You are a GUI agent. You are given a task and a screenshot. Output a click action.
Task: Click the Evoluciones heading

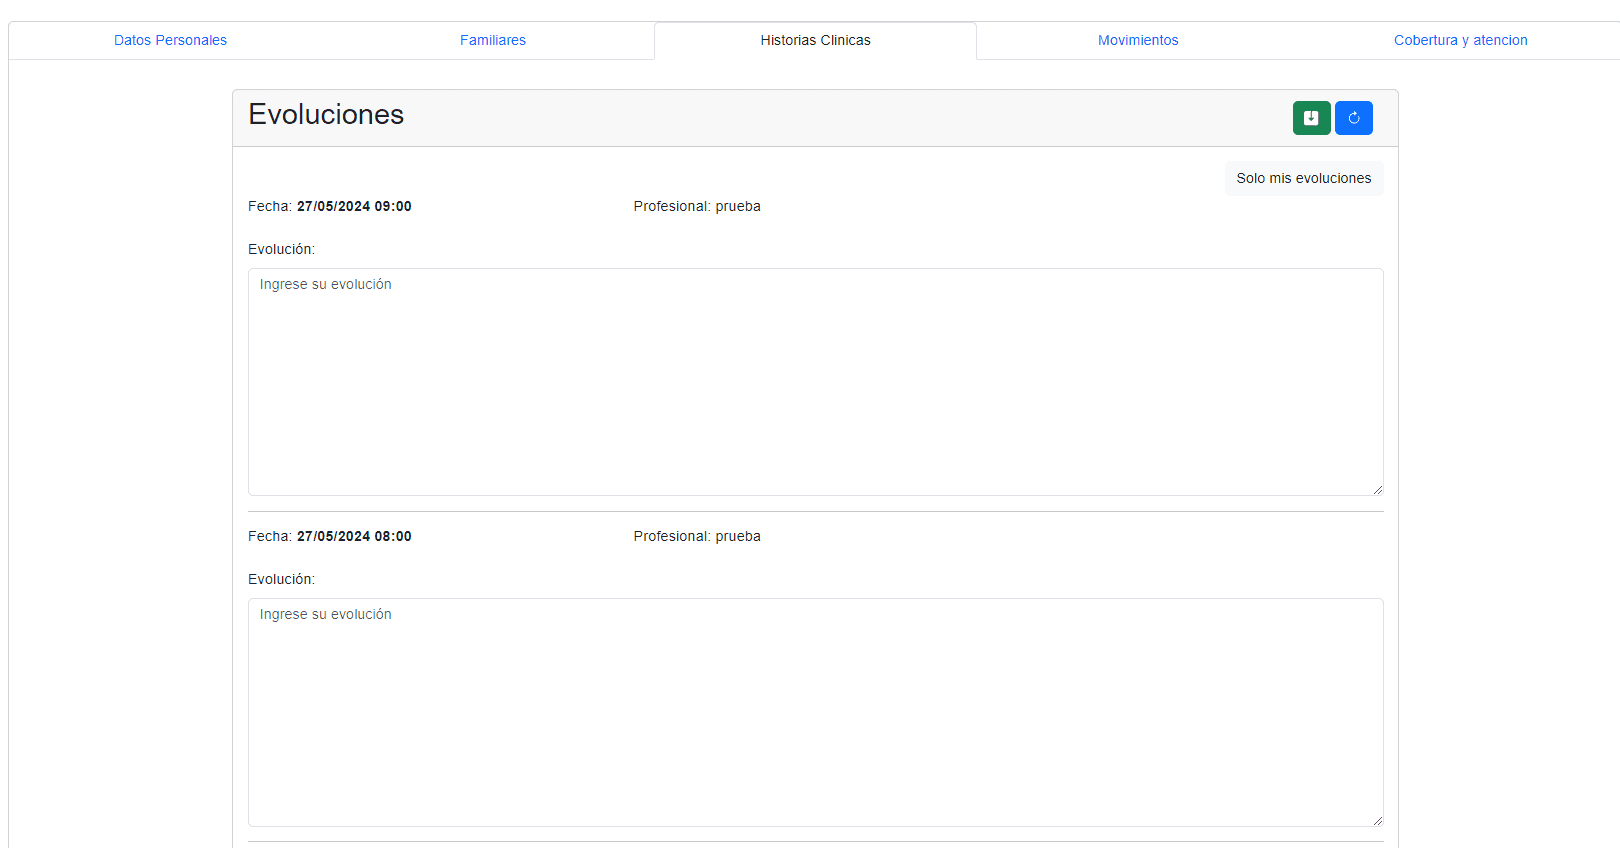point(326,114)
